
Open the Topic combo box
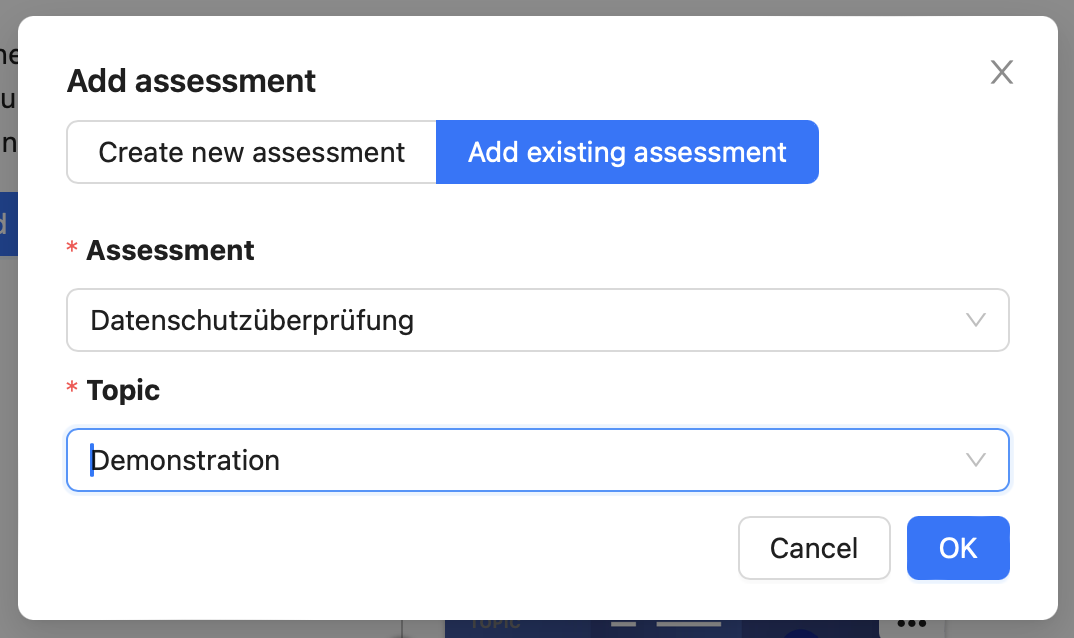[538, 460]
